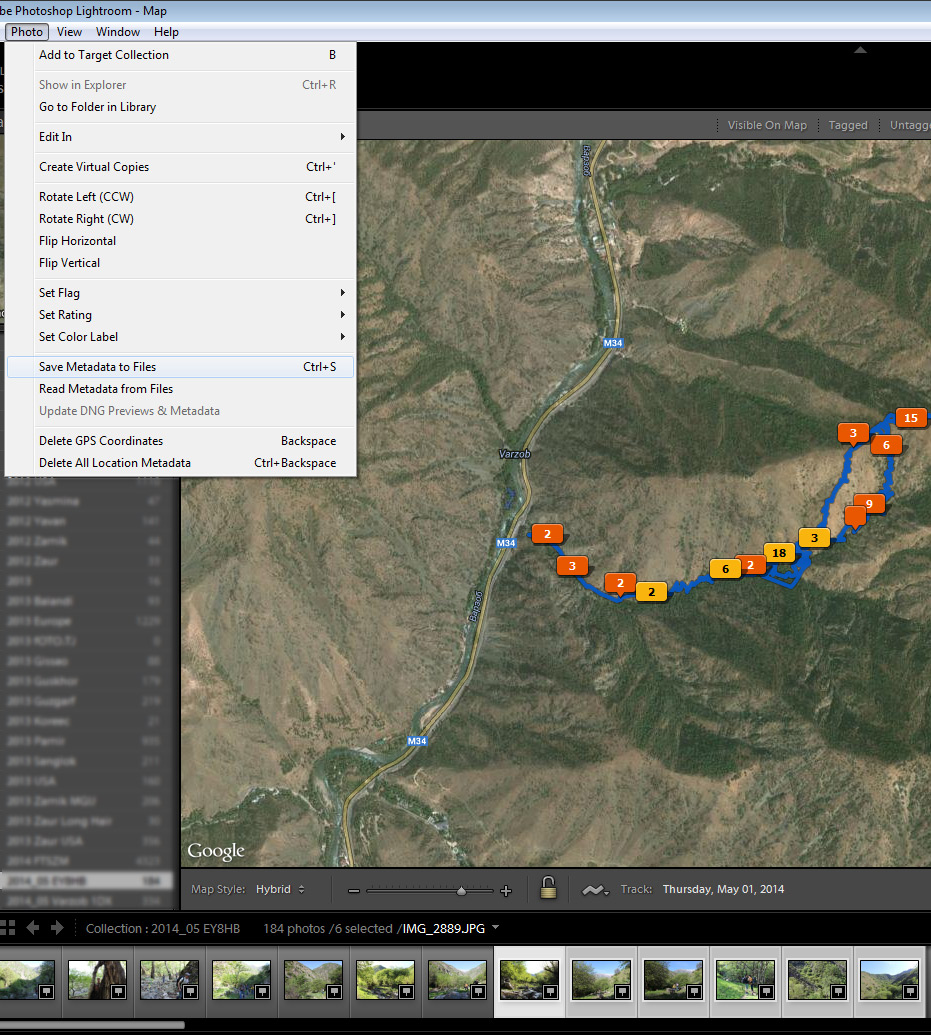The width and height of the screenshot is (931, 1035).
Task: Toggle the lock markers padlock icon
Action: [548, 888]
